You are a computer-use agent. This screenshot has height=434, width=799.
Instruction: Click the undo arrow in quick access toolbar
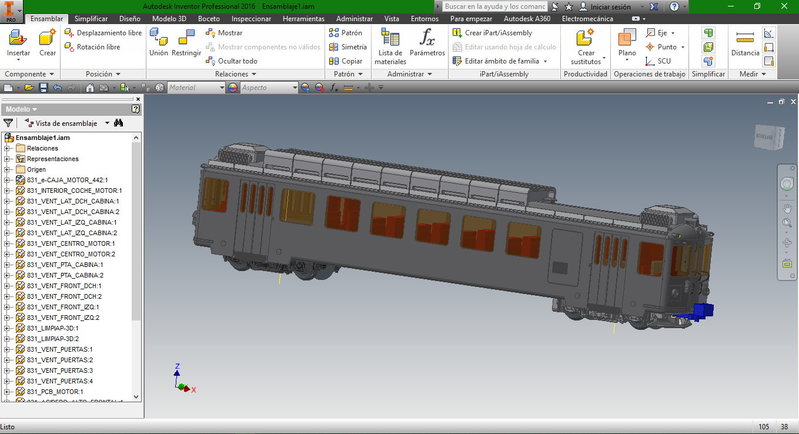57,88
